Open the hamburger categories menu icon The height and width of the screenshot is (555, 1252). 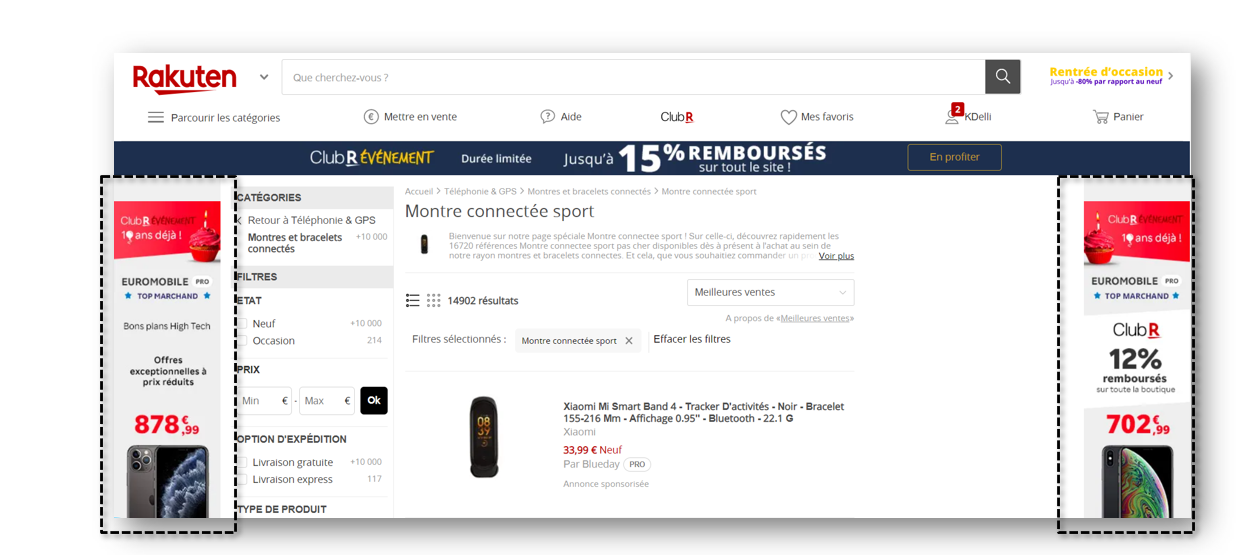(x=156, y=117)
